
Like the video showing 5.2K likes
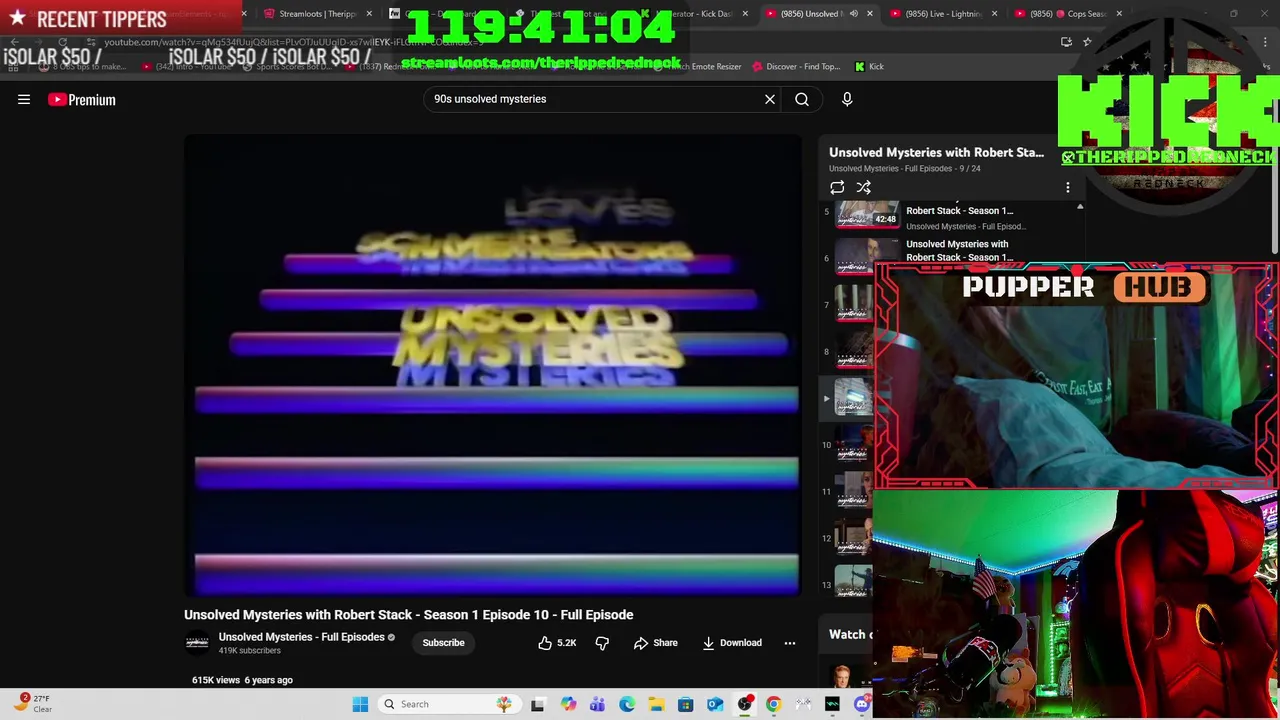click(557, 643)
